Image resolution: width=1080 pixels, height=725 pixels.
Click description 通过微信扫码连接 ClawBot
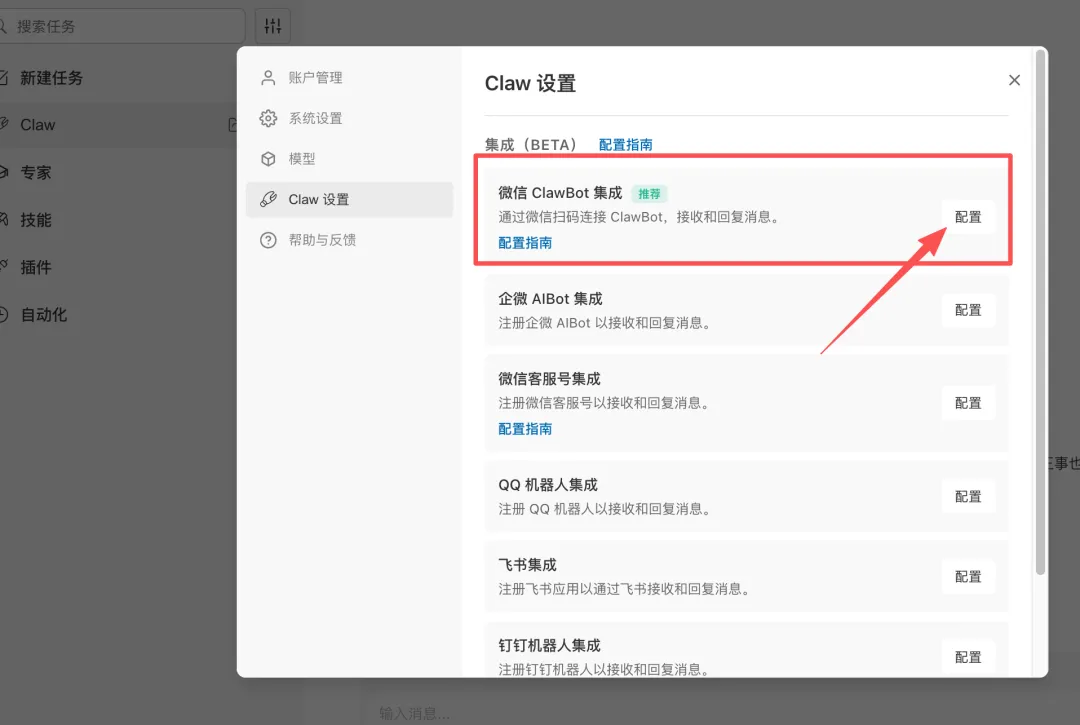click(x=639, y=217)
